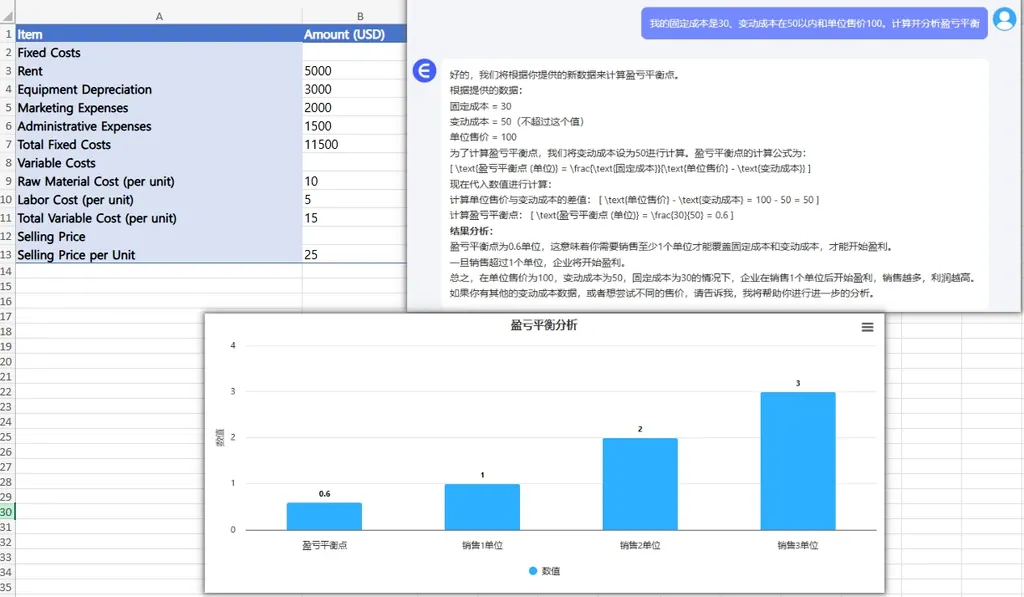Select the Selling Price per Unit value 25
Screen dimensions: 1024x597
(354, 255)
